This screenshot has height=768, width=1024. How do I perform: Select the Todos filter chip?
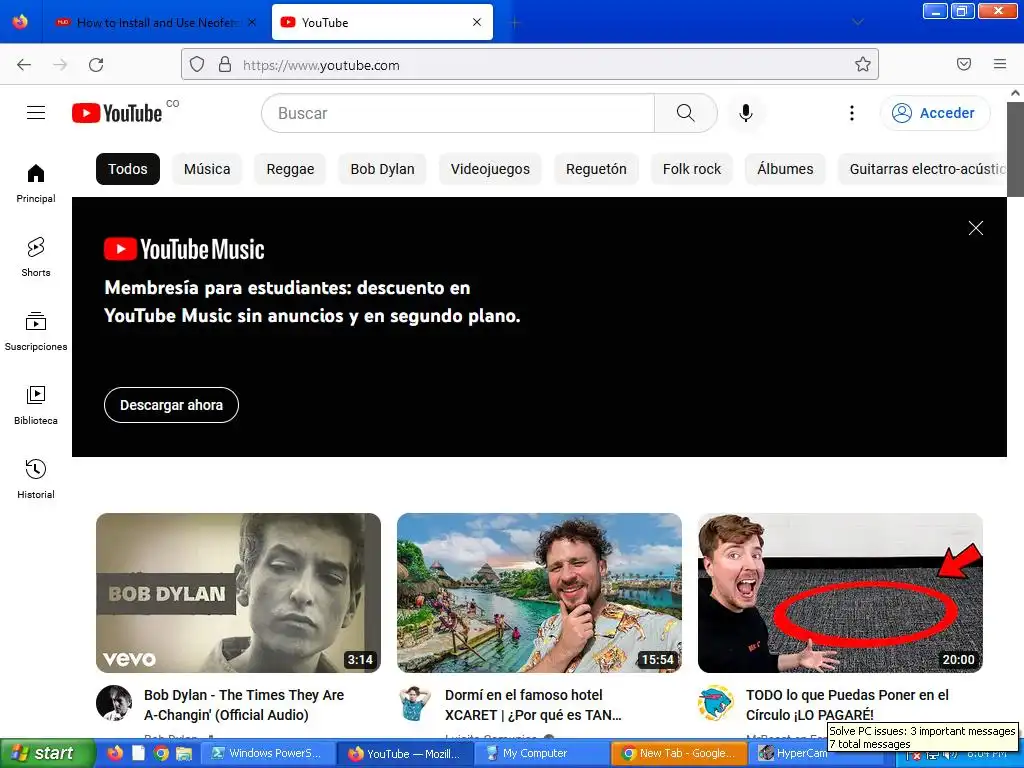pyautogui.click(x=128, y=169)
